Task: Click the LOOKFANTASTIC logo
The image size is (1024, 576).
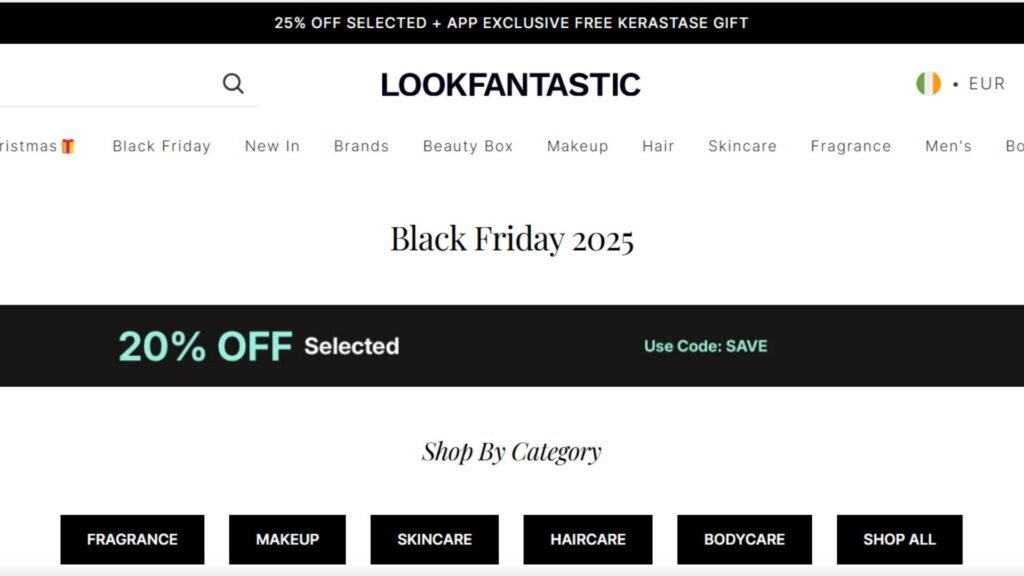Action: [510, 84]
